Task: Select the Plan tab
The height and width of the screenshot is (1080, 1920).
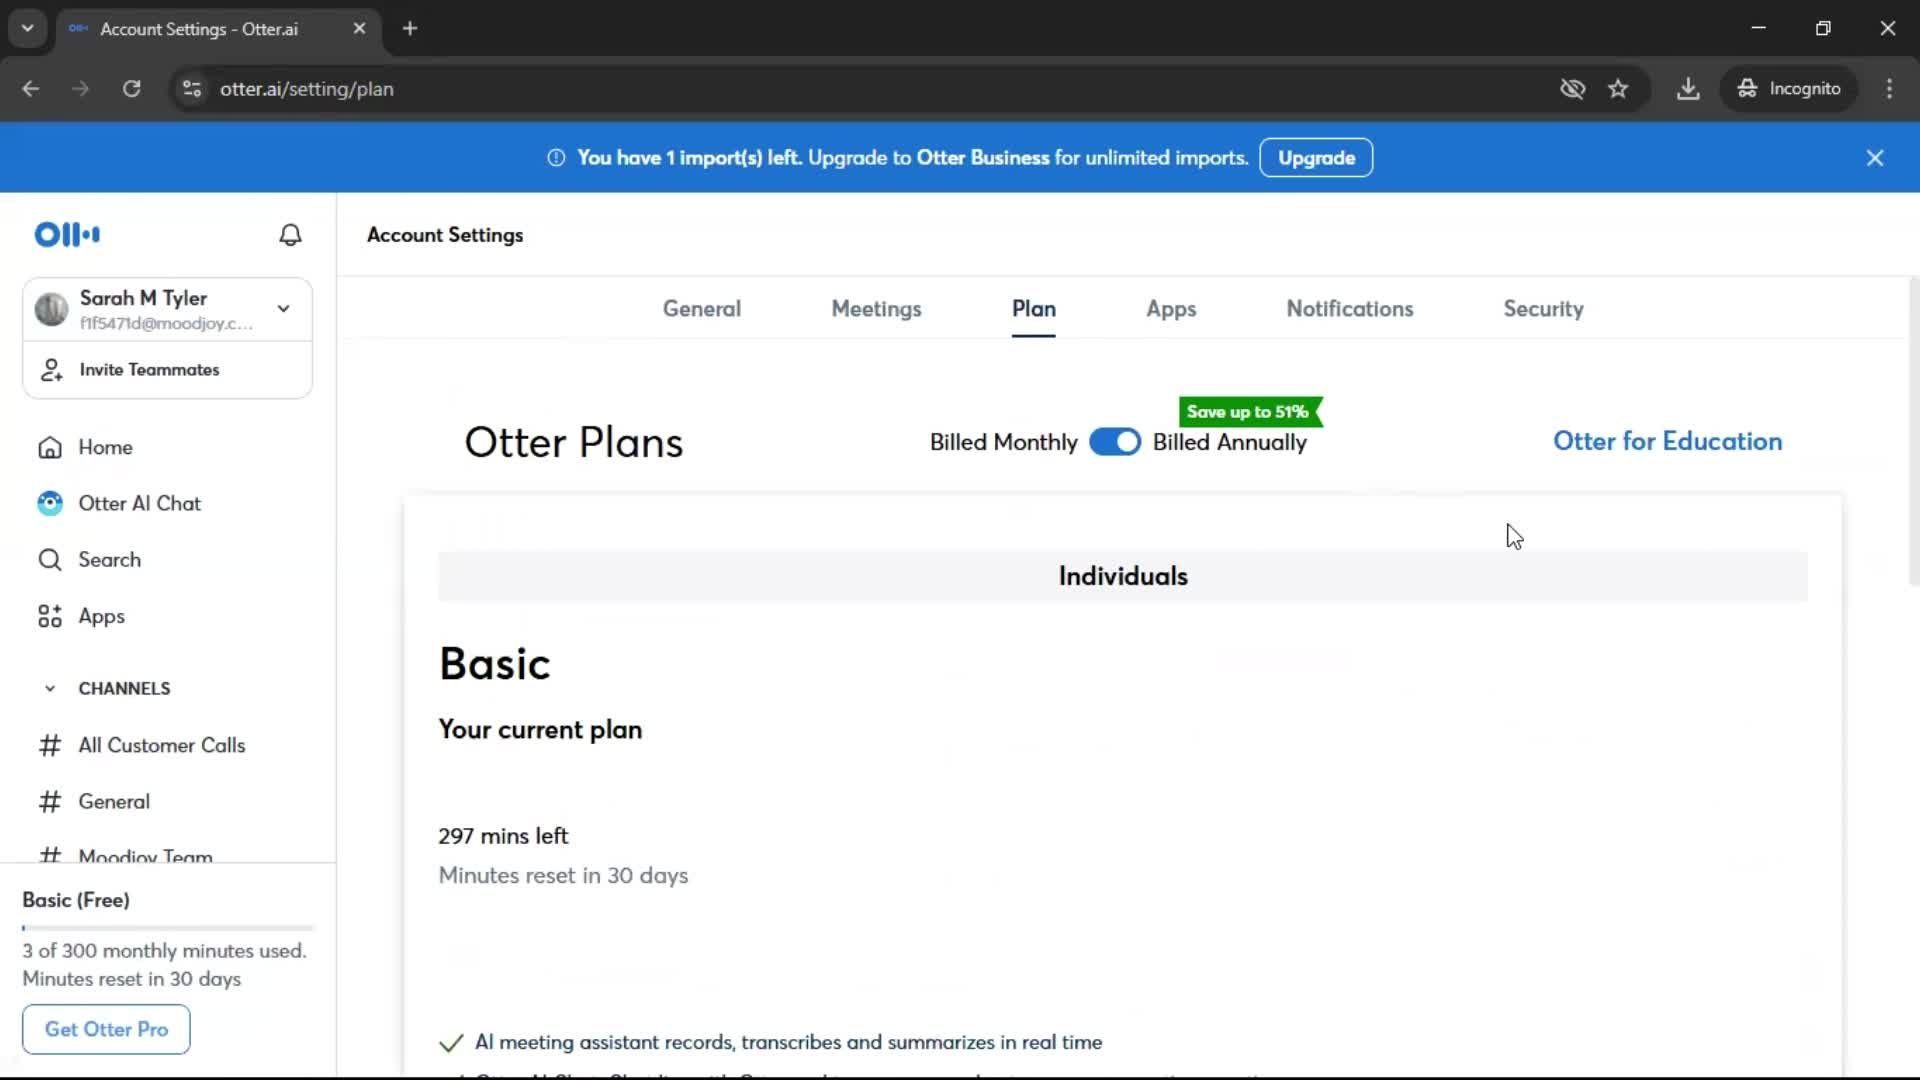Action: [x=1033, y=309]
